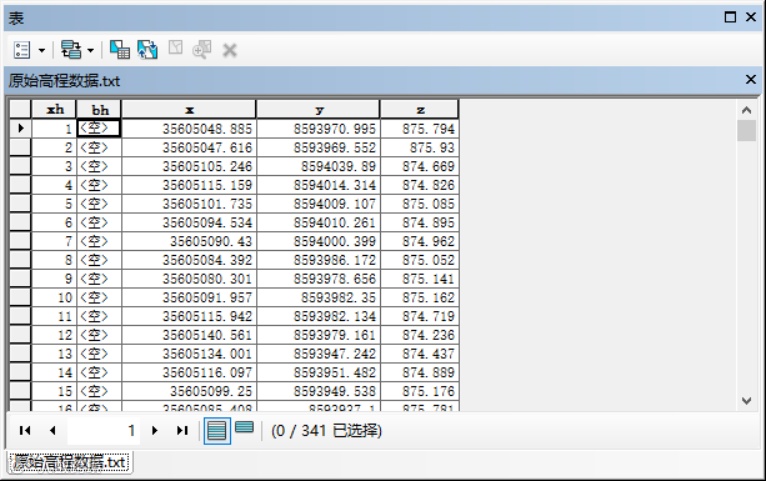
Task: Select row 5 using its row selector
Action: coord(21,203)
